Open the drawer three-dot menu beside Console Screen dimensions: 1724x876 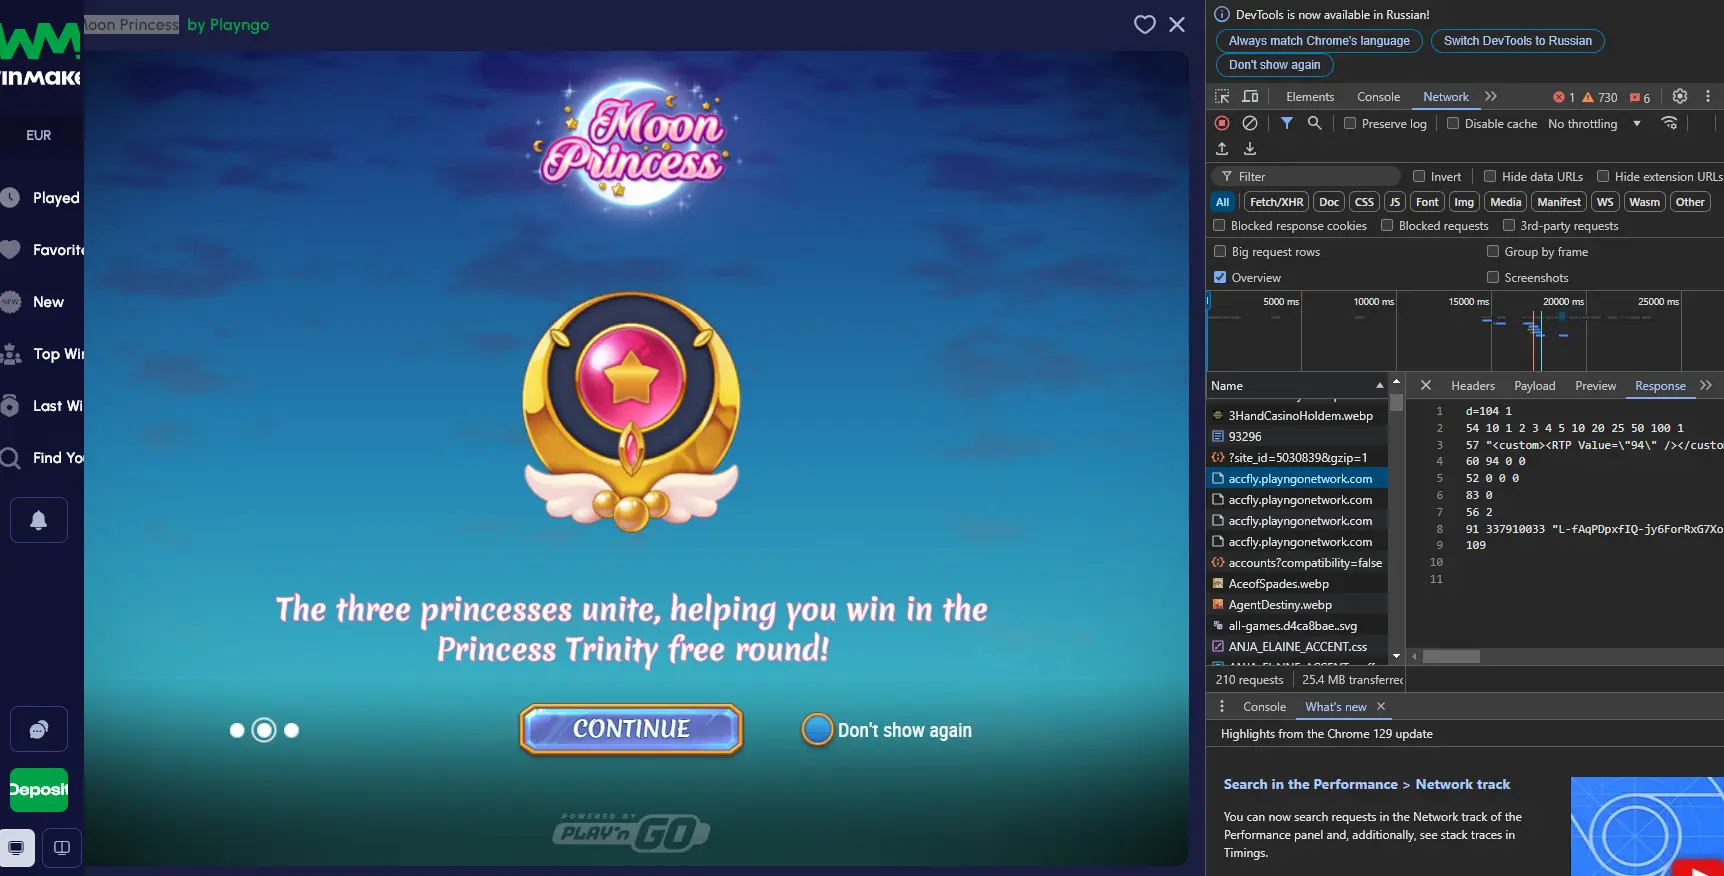tap(1222, 706)
